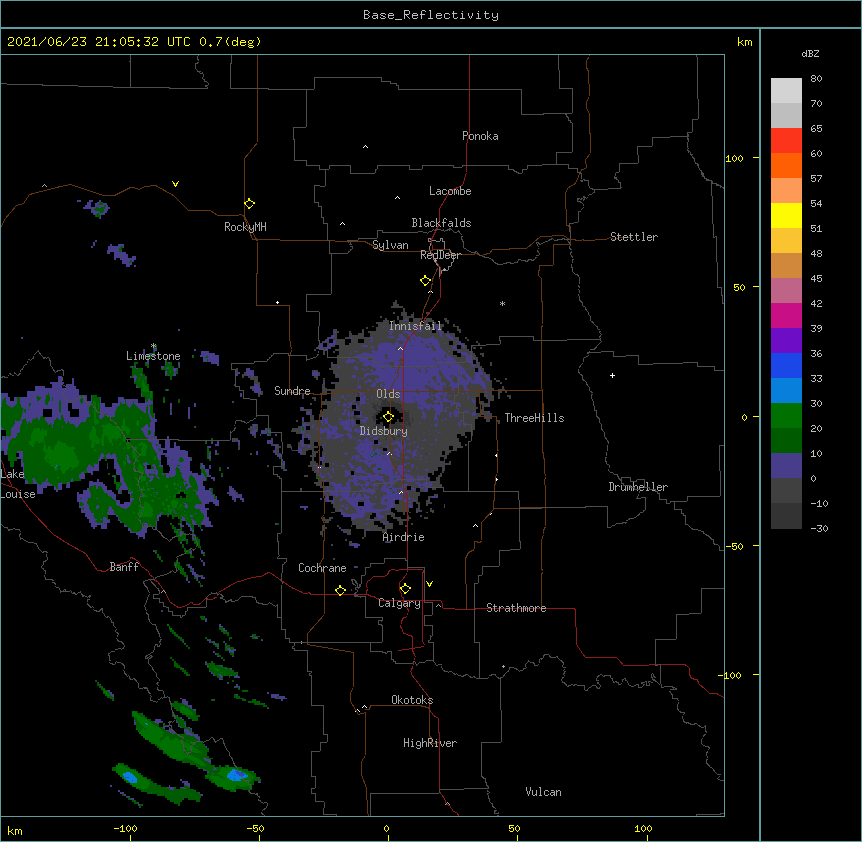The width and height of the screenshot is (862, 842).
Task: Click the yellow diamond marker south of RedDeer
Action: 426,281
